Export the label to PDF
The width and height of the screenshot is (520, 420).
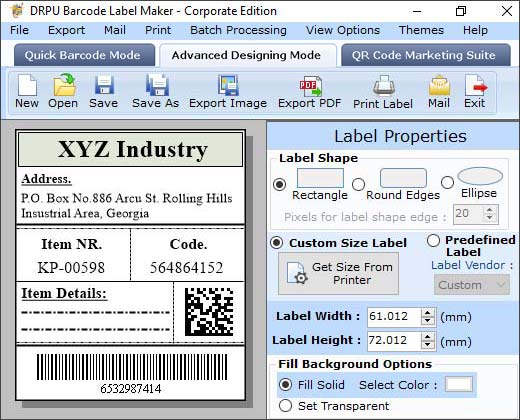(310, 92)
